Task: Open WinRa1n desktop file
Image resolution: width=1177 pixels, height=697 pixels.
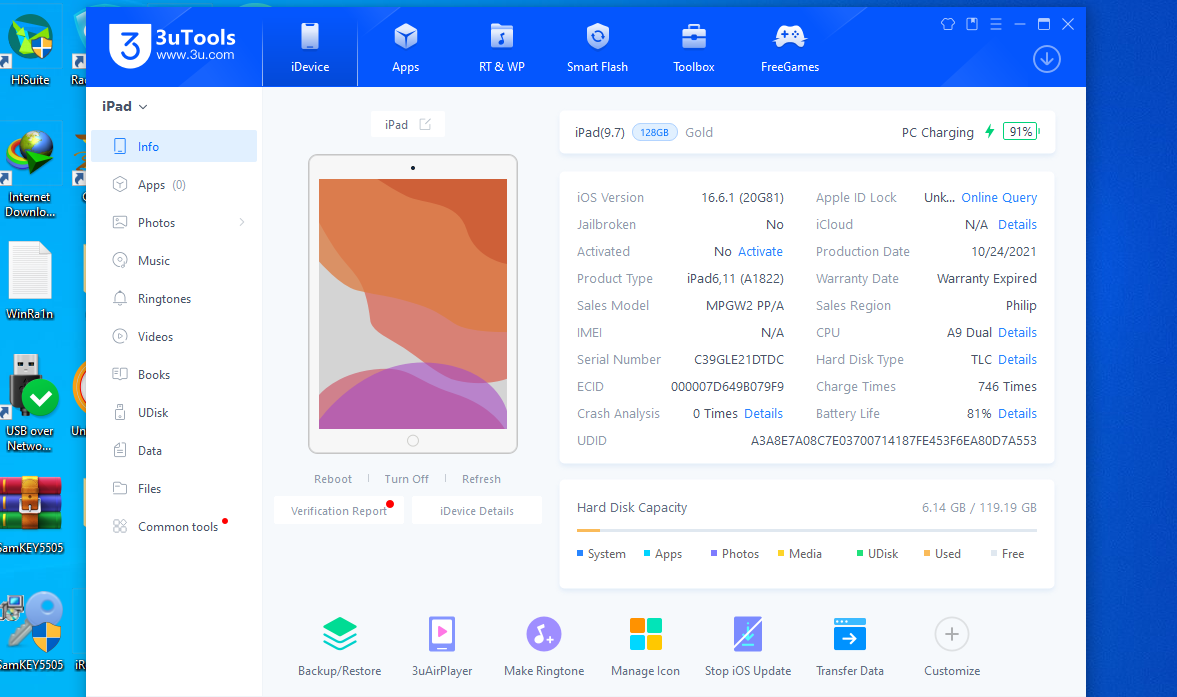Action: [30, 281]
